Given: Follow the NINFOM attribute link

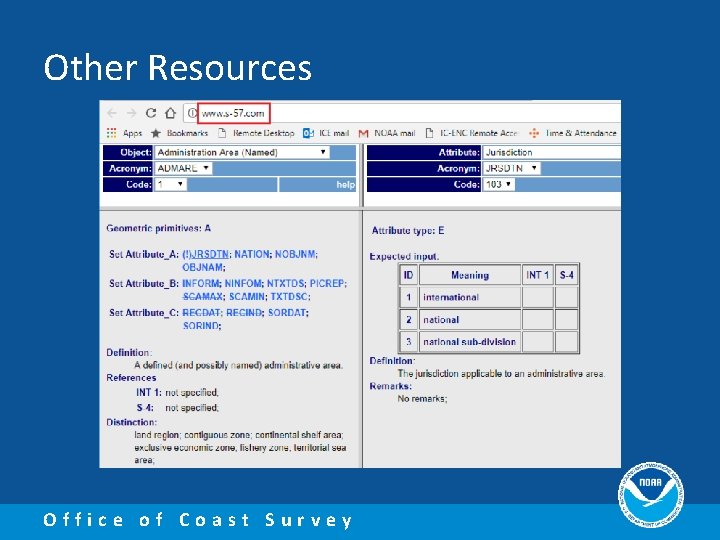Looking at the screenshot, I should [243, 284].
